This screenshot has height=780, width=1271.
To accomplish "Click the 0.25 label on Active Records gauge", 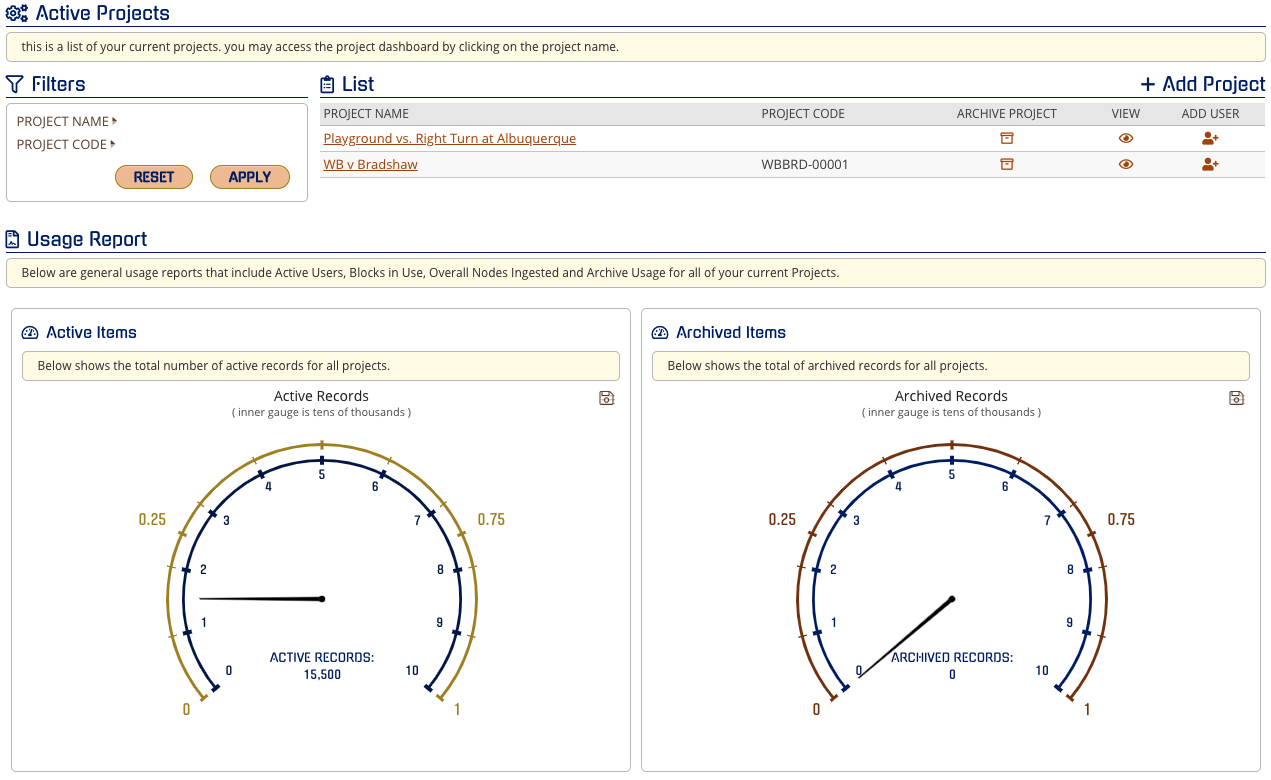I will [152, 520].
